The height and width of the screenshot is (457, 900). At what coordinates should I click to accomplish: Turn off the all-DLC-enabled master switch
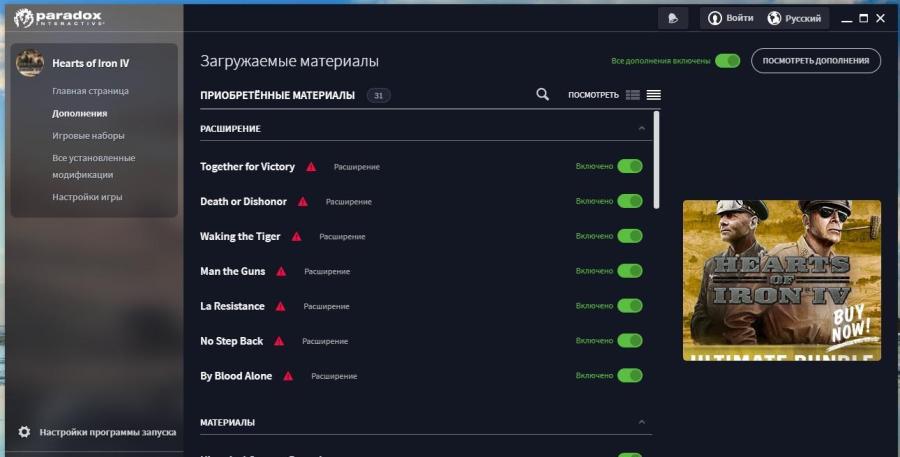coord(727,61)
